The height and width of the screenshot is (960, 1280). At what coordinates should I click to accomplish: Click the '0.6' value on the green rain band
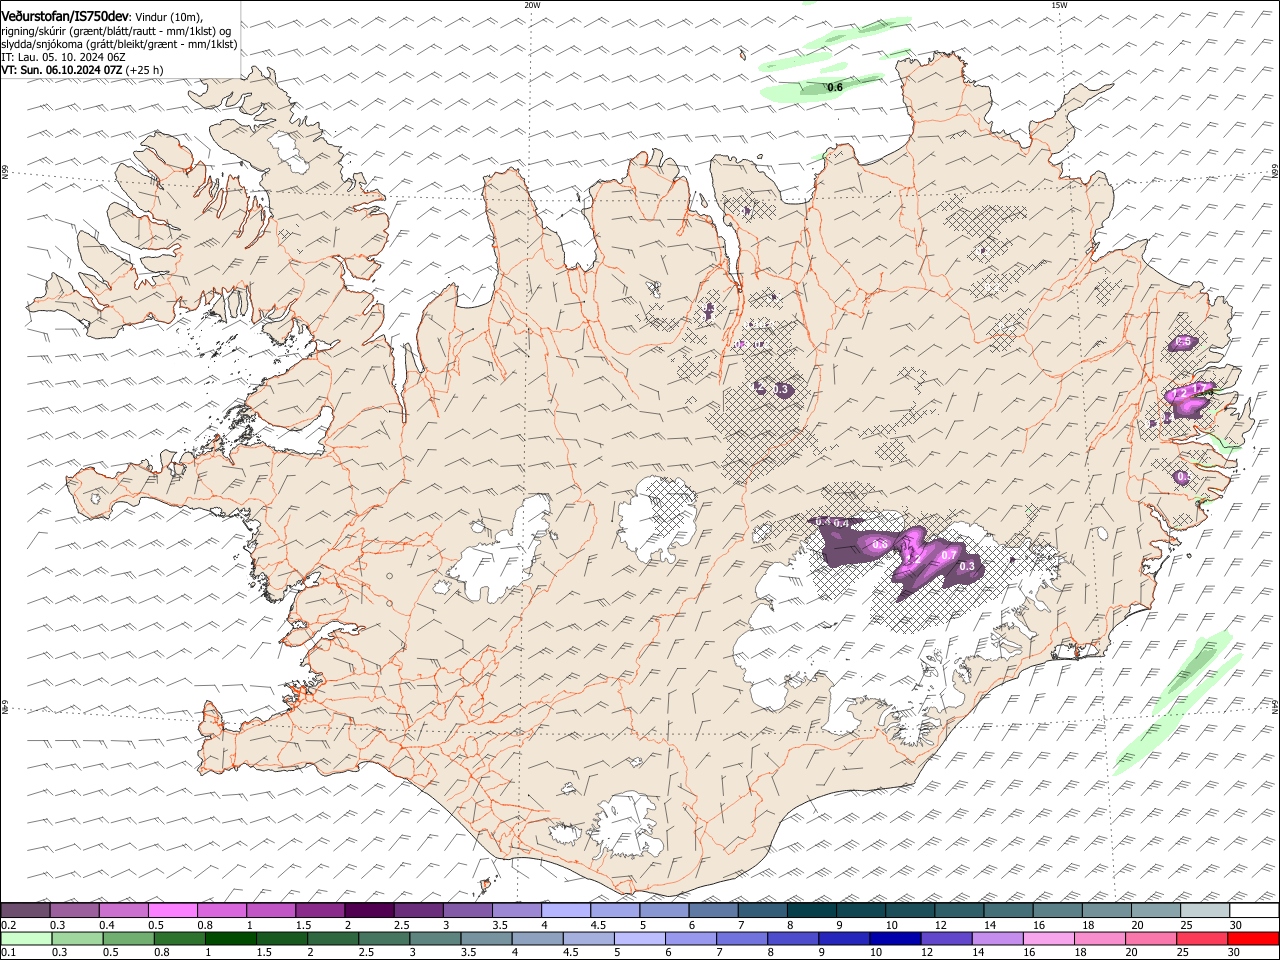click(835, 88)
